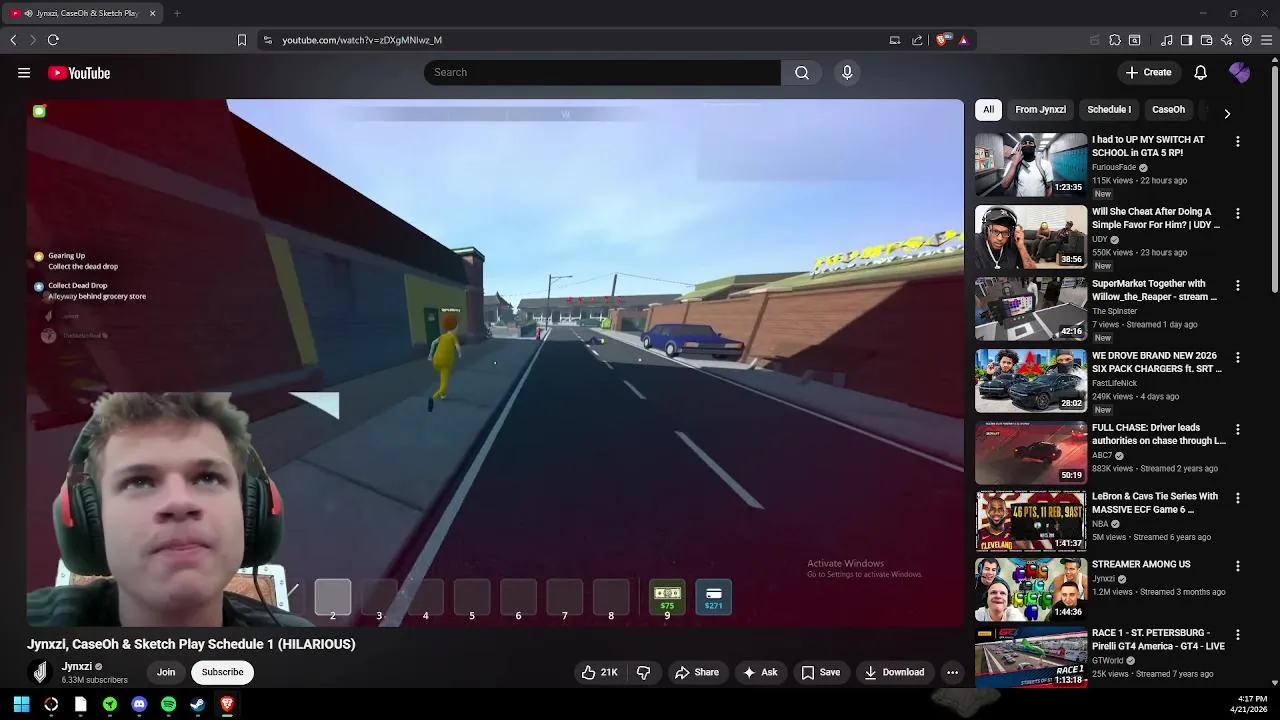This screenshot has height=720, width=1280.
Task: Go to the YouTube home logo
Action: [79, 73]
